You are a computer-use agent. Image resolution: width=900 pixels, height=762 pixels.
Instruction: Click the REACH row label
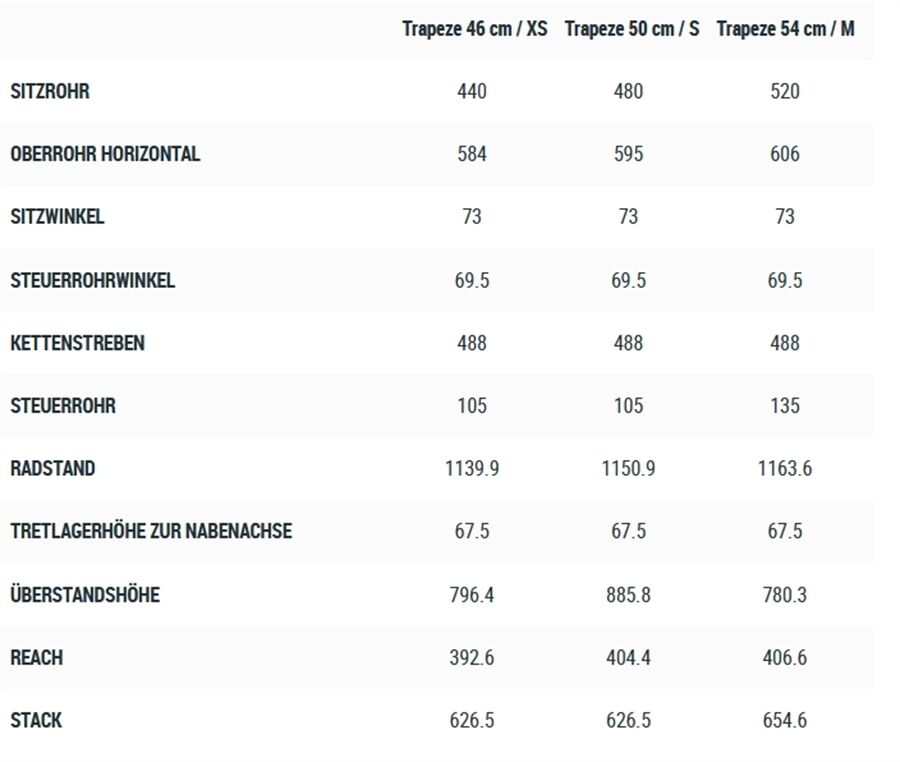click(37, 657)
